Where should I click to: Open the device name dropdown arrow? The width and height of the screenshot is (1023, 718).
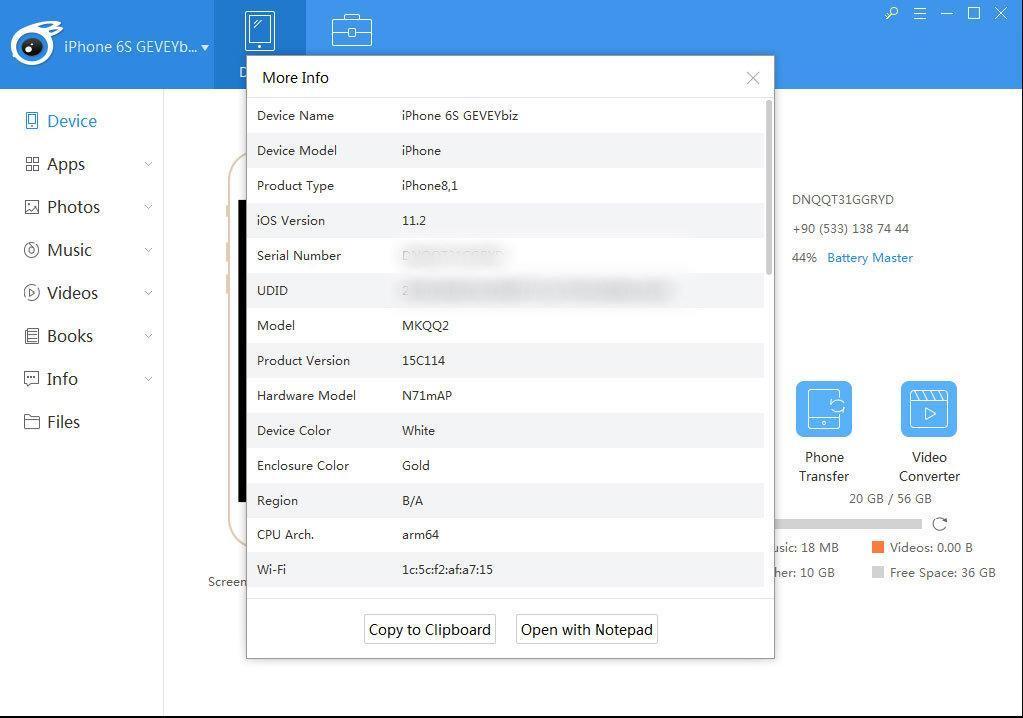coord(205,48)
